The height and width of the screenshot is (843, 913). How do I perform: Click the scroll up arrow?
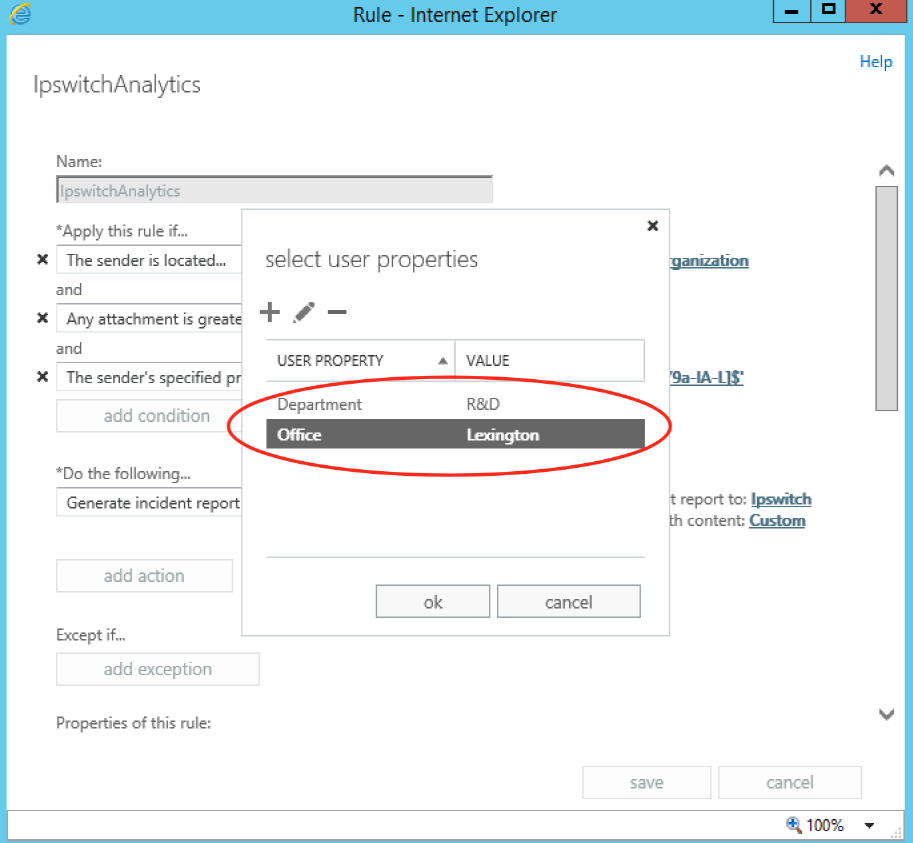[886, 171]
